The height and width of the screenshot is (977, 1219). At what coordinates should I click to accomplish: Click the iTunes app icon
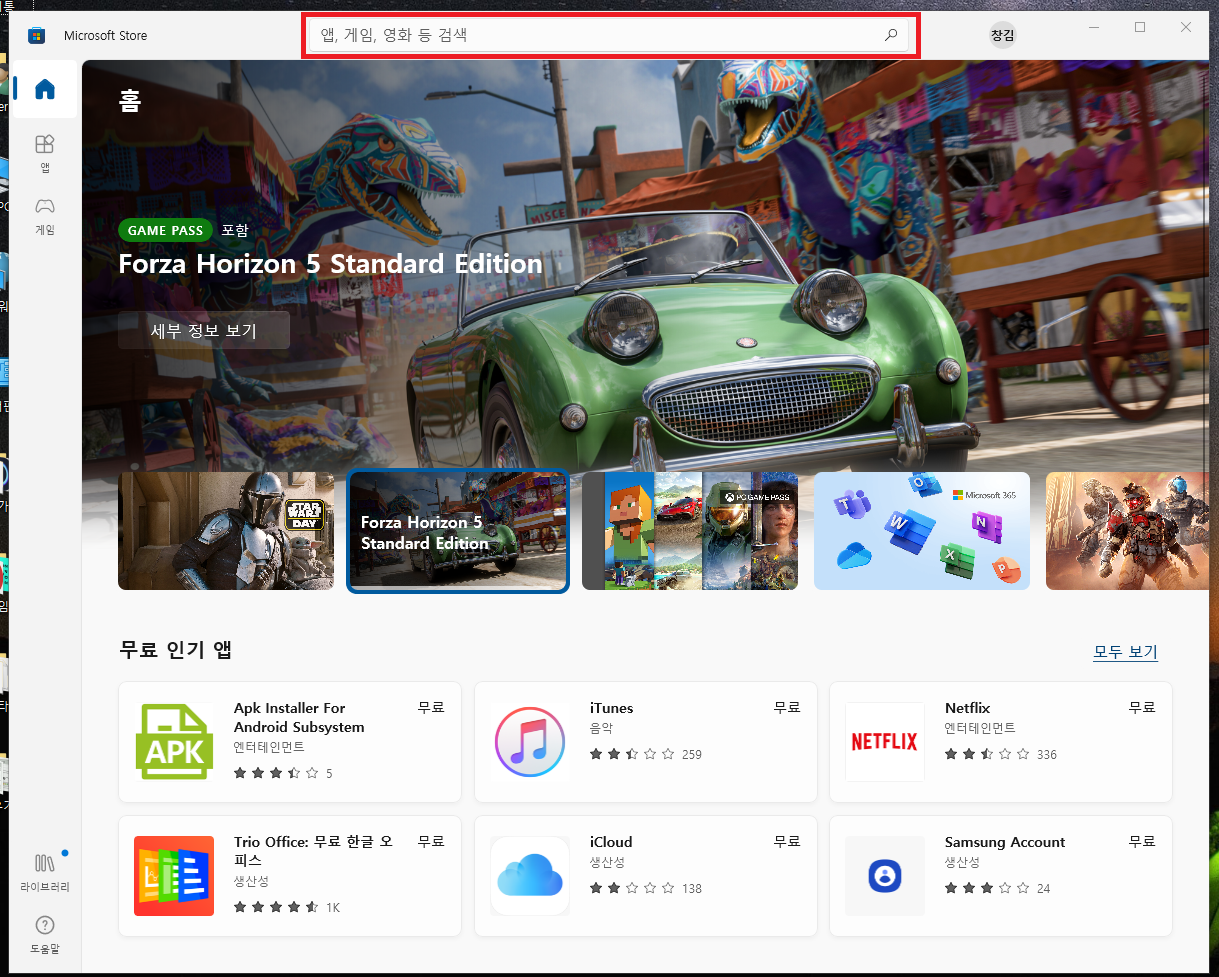point(530,742)
